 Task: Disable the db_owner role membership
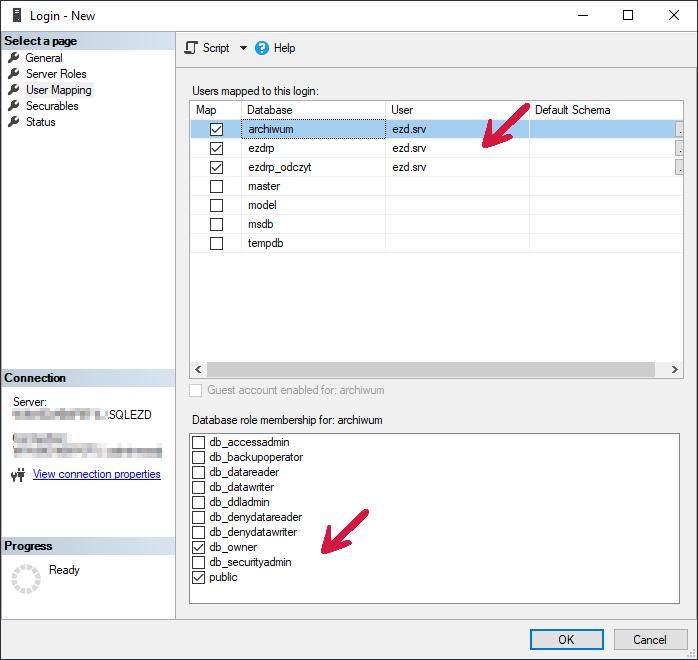(199, 547)
